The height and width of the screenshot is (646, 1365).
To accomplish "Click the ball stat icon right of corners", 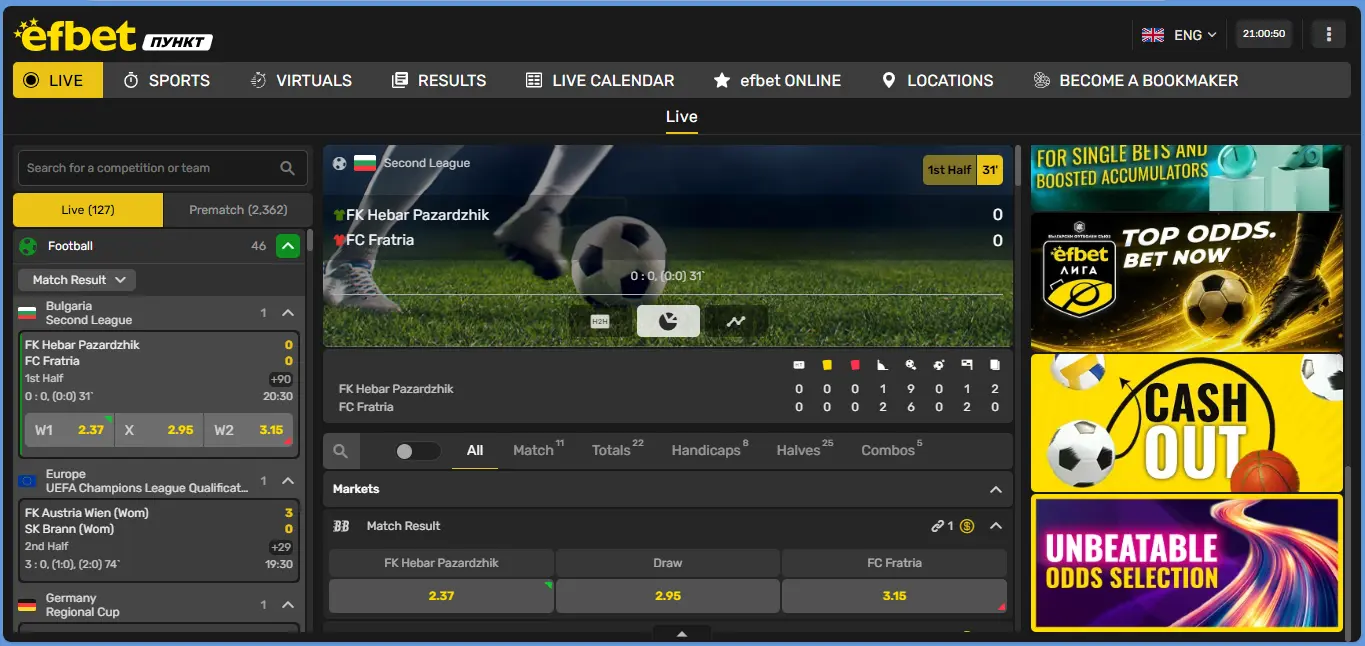I will click(939, 366).
